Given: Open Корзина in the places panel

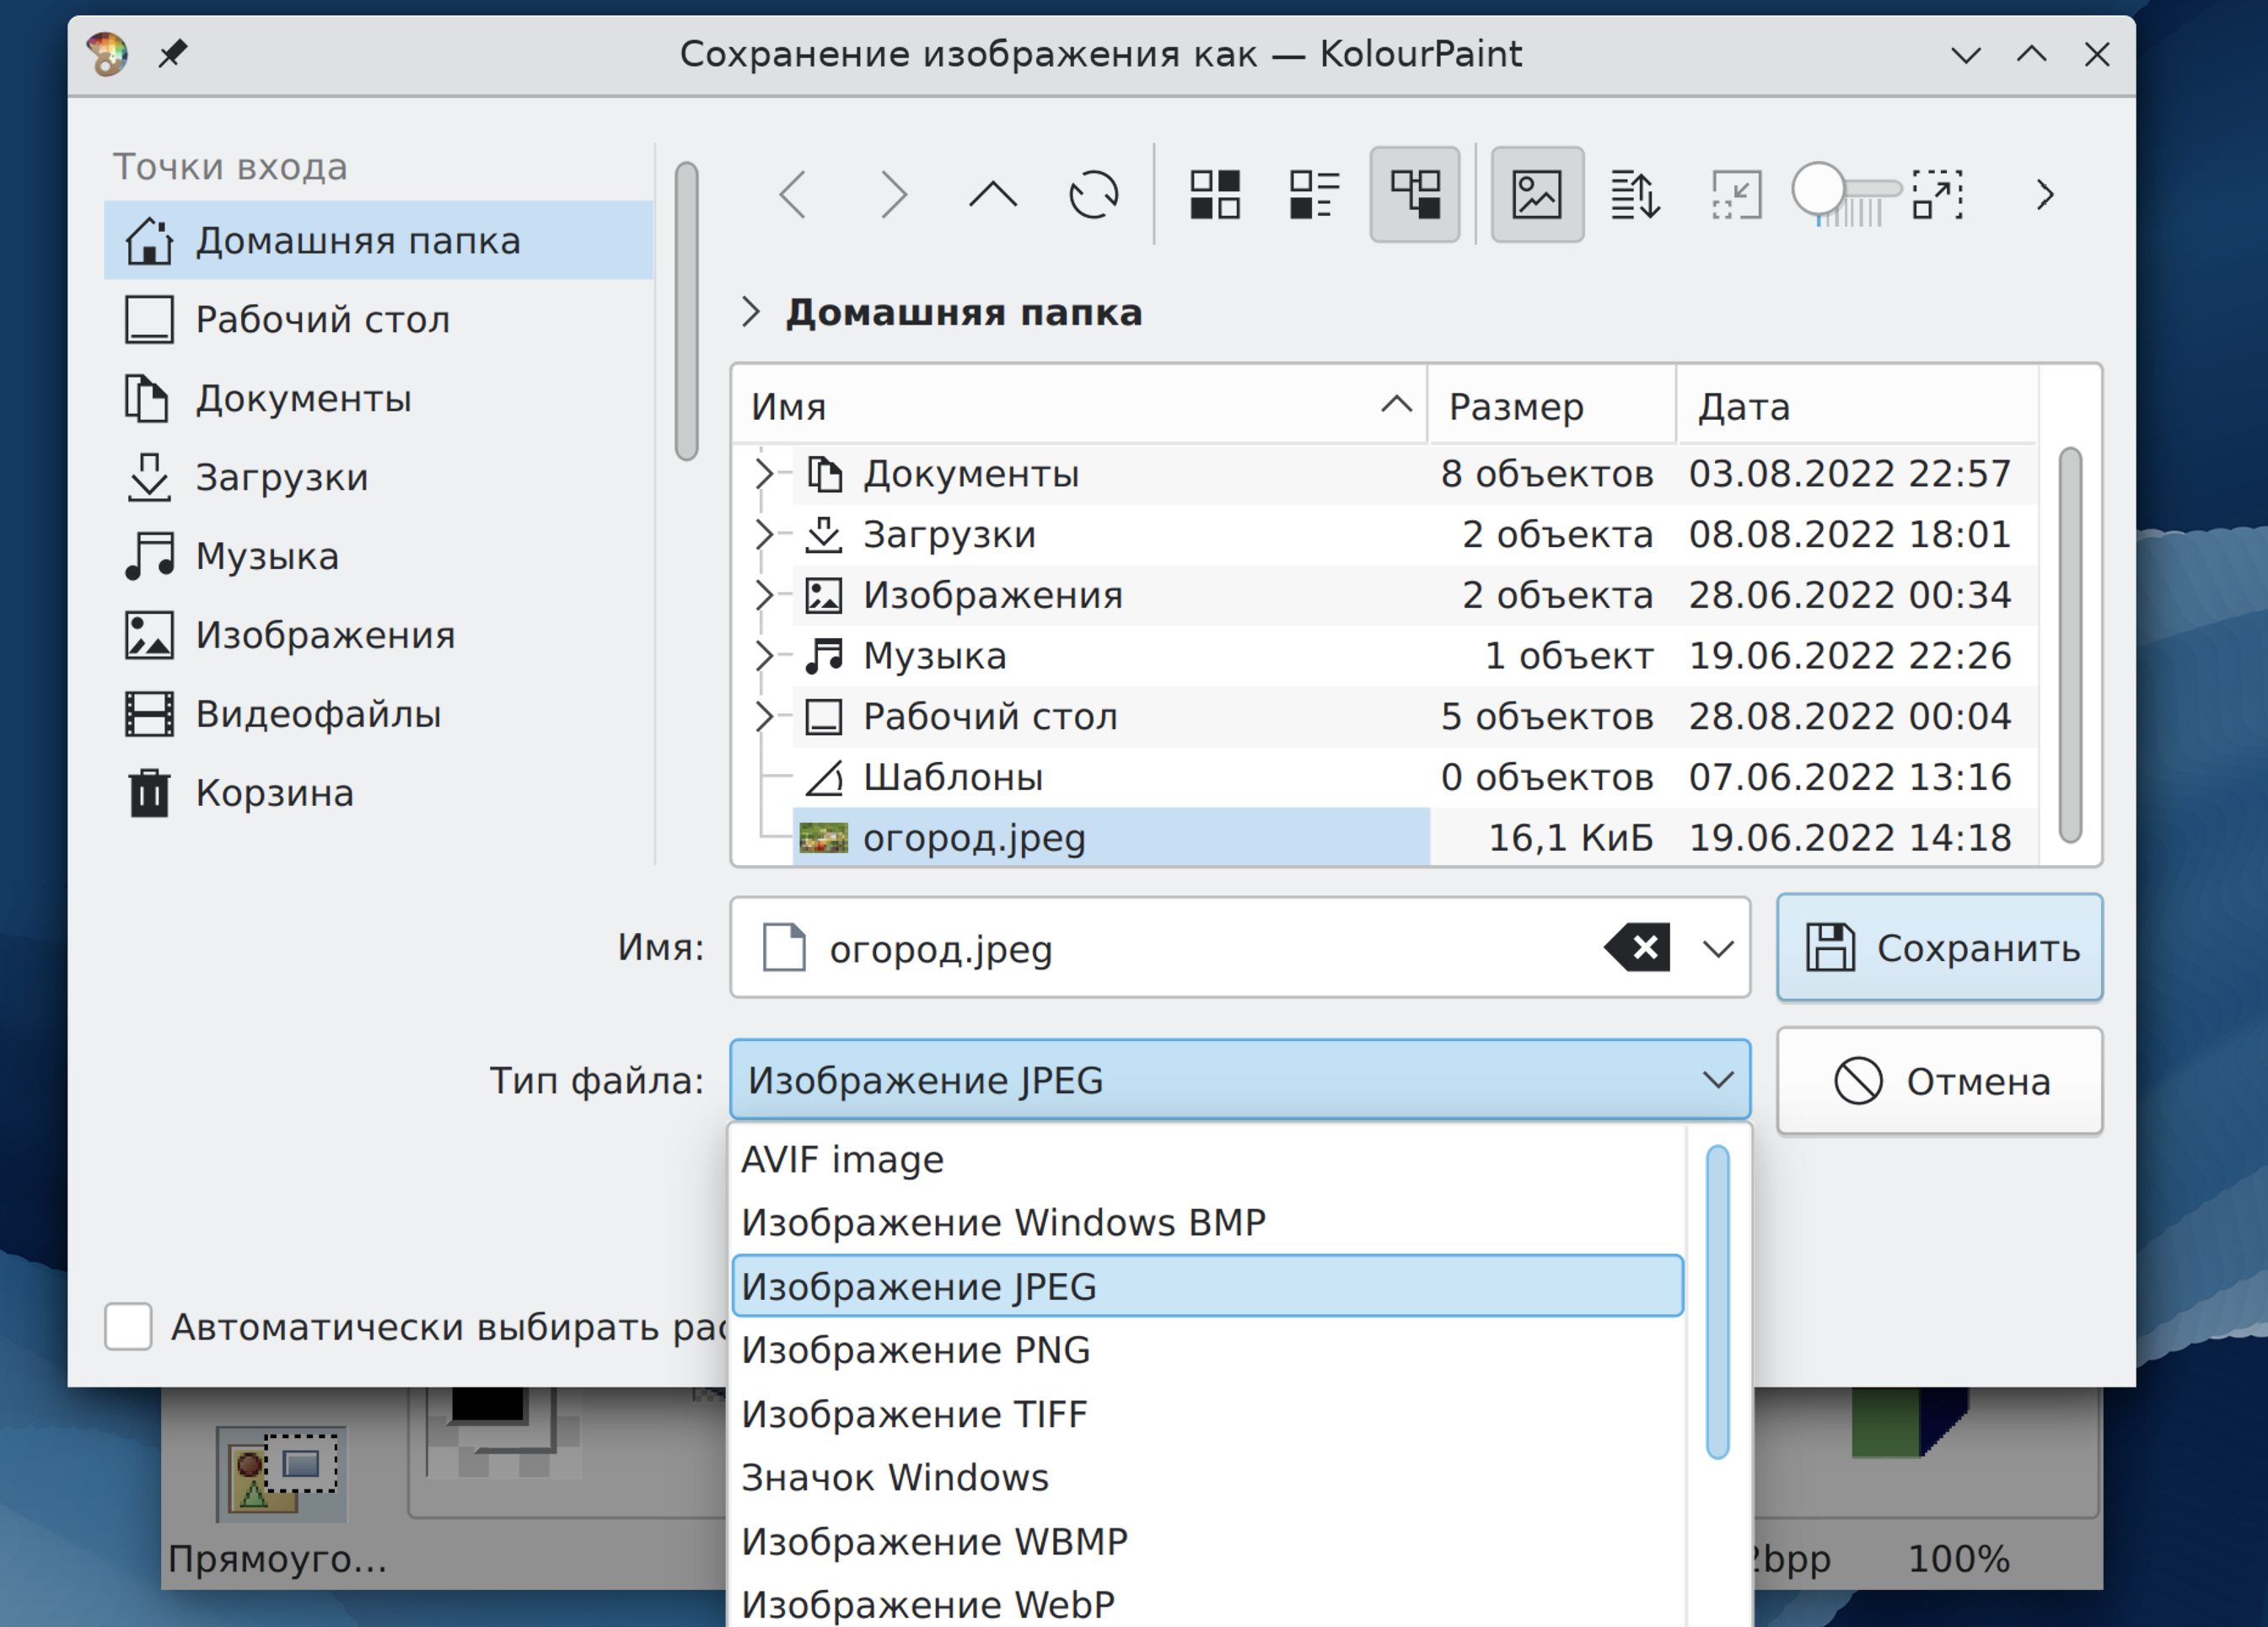Looking at the screenshot, I should click(x=378, y=793).
